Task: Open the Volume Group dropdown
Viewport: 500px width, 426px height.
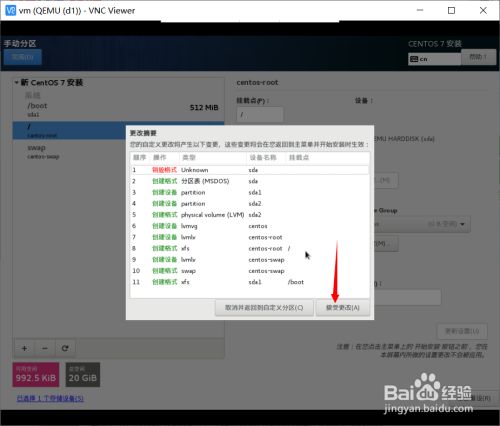Action: (422, 224)
